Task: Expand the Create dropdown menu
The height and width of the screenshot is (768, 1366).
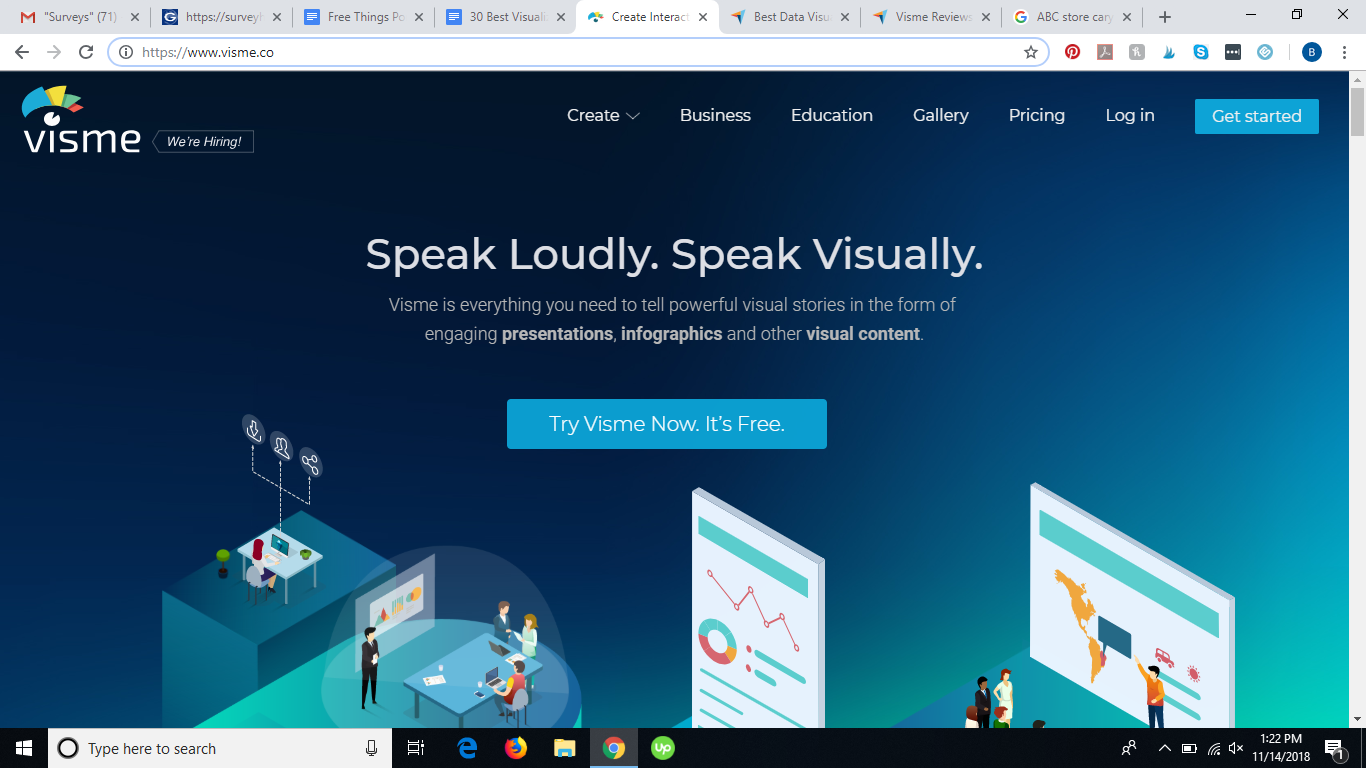Action: pyautogui.click(x=603, y=116)
